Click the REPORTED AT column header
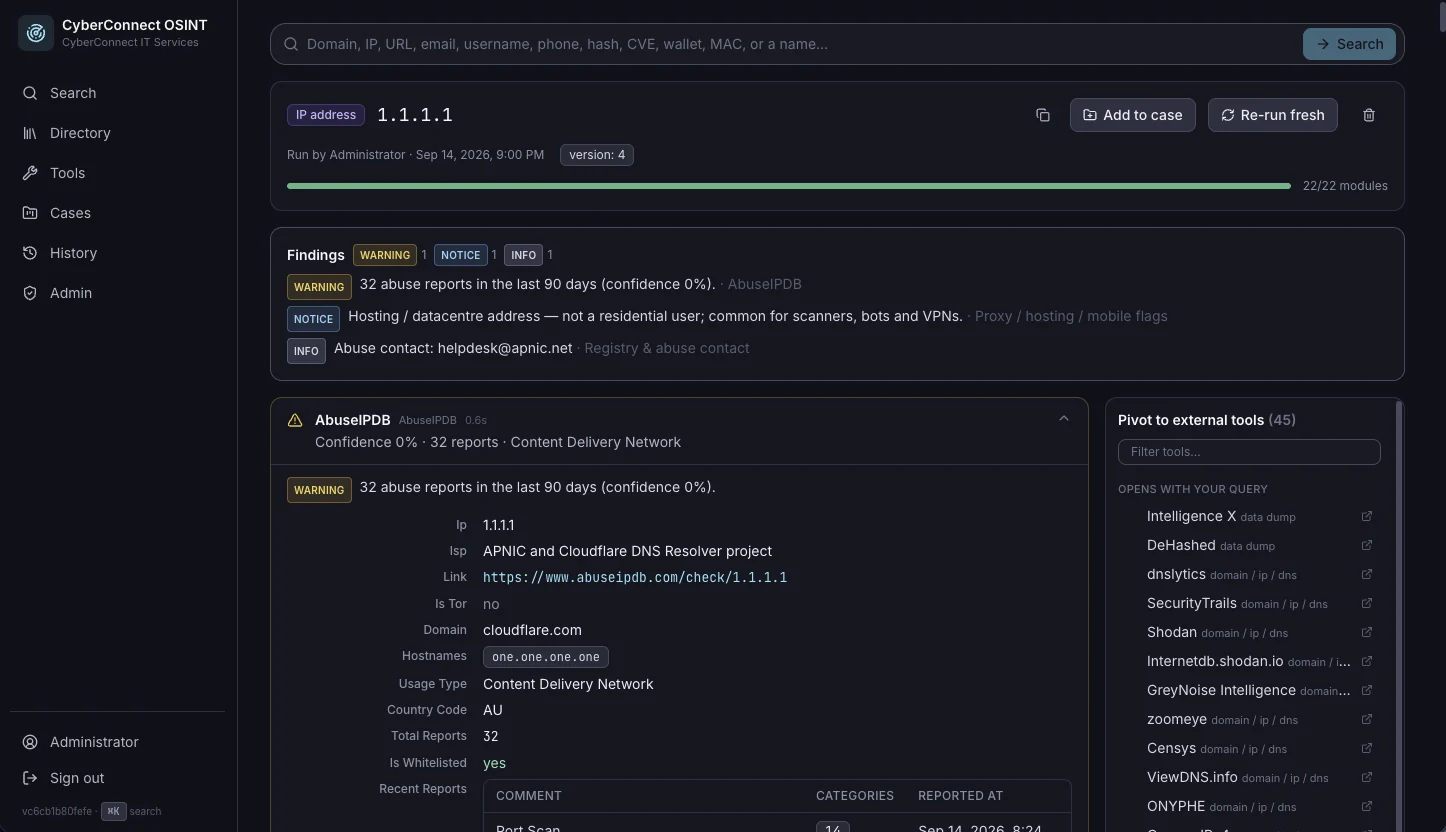The width and height of the screenshot is (1446, 832). (960, 796)
